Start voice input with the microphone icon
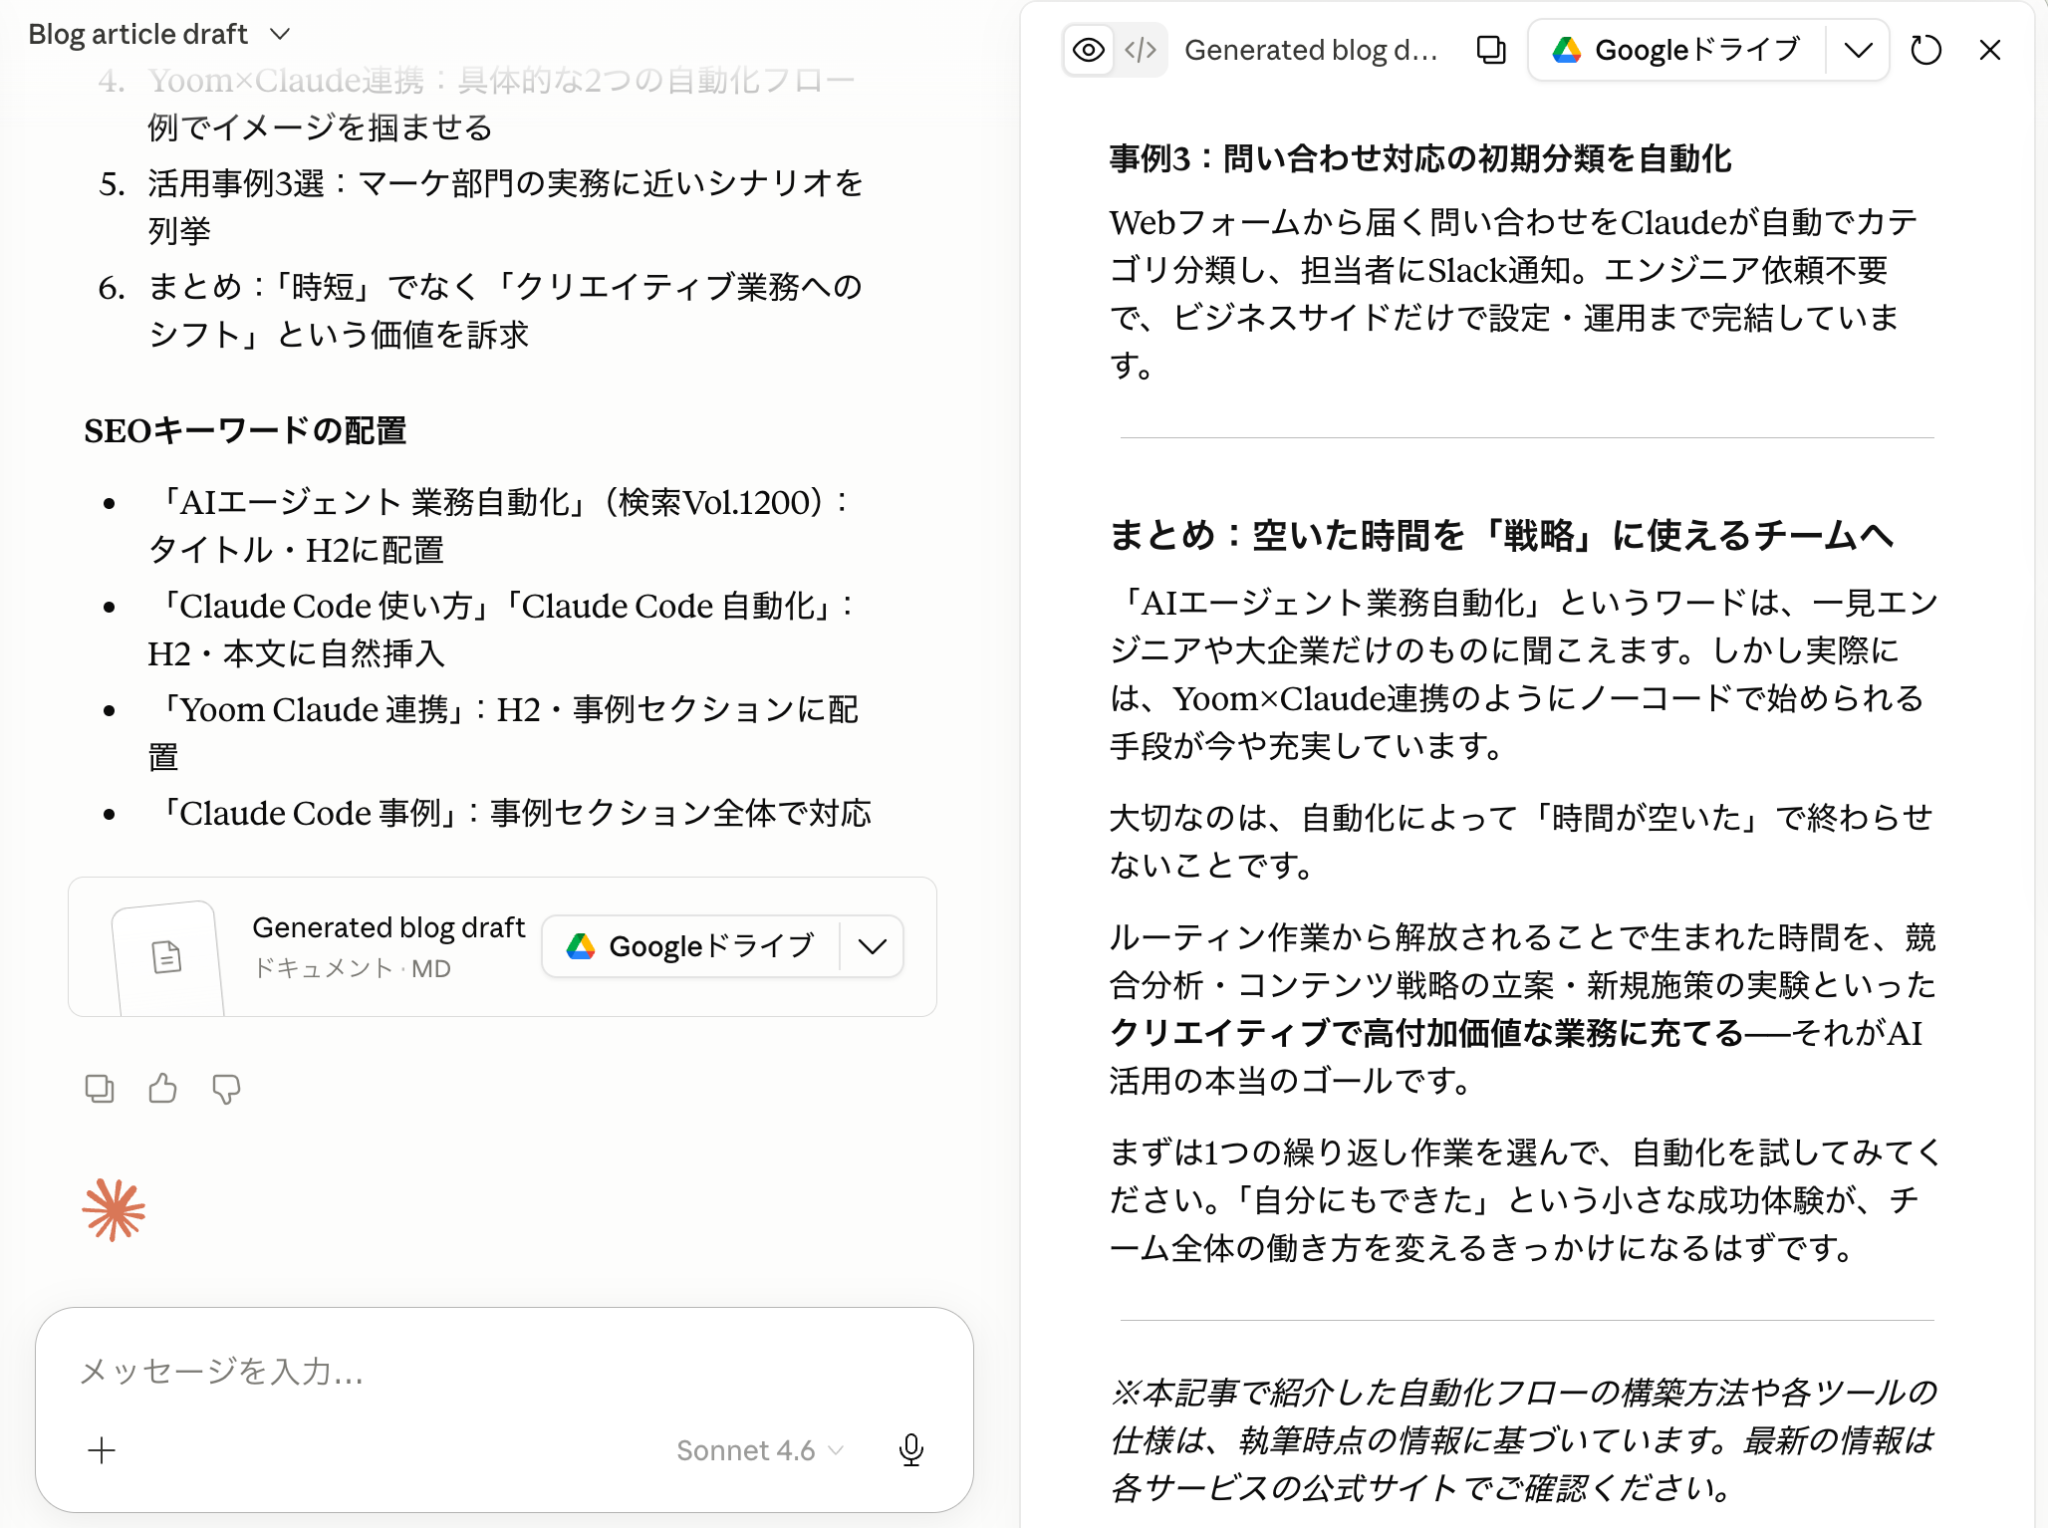The height and width of the screenshot is (1528, 2048). tap(911, 1450)
